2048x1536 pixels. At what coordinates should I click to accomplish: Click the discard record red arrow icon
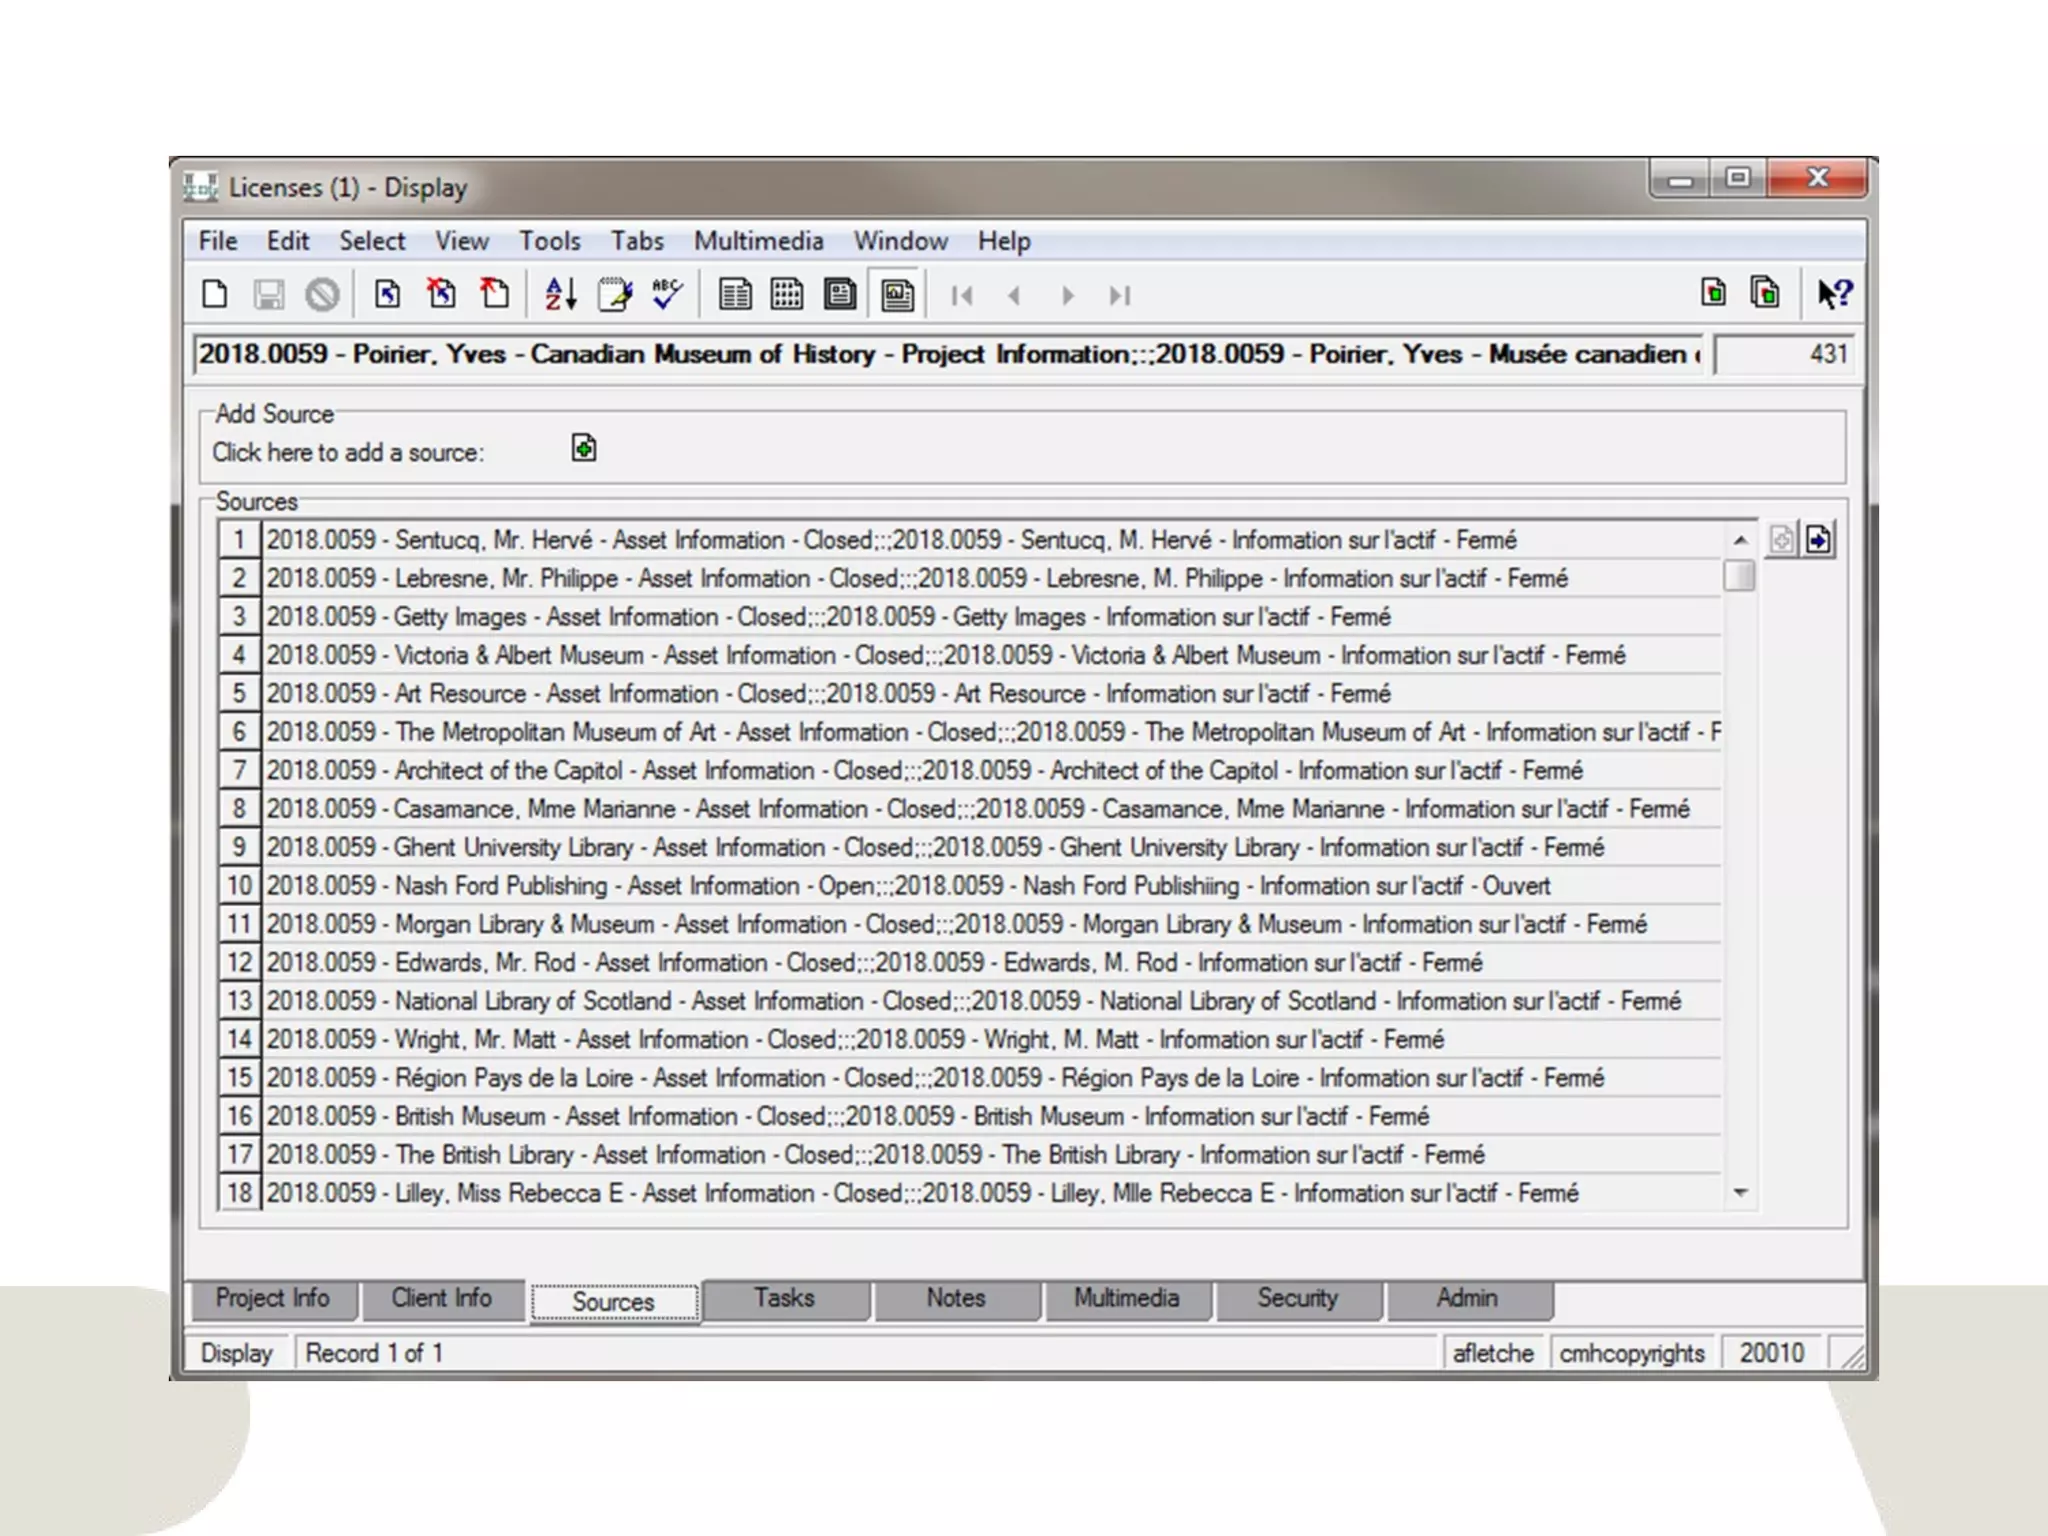tap(494, 295)
